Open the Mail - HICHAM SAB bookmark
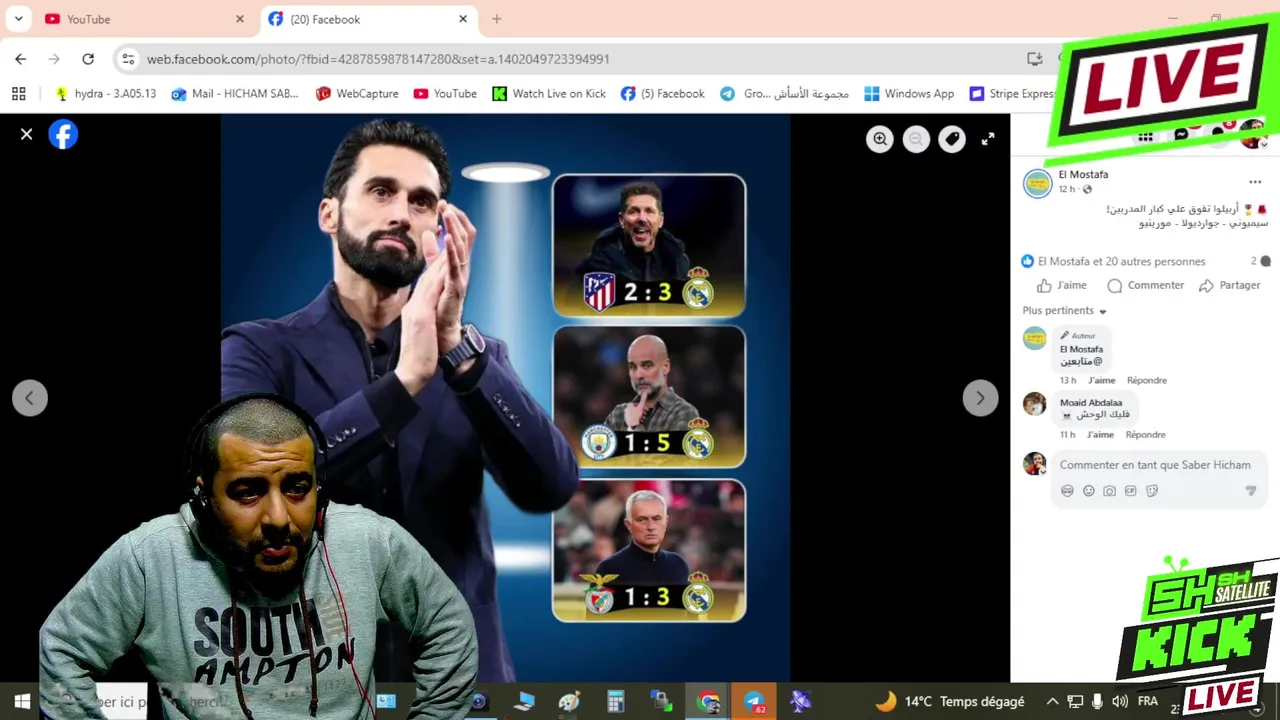The image size is (1280, 720). (x=235, y=94)
